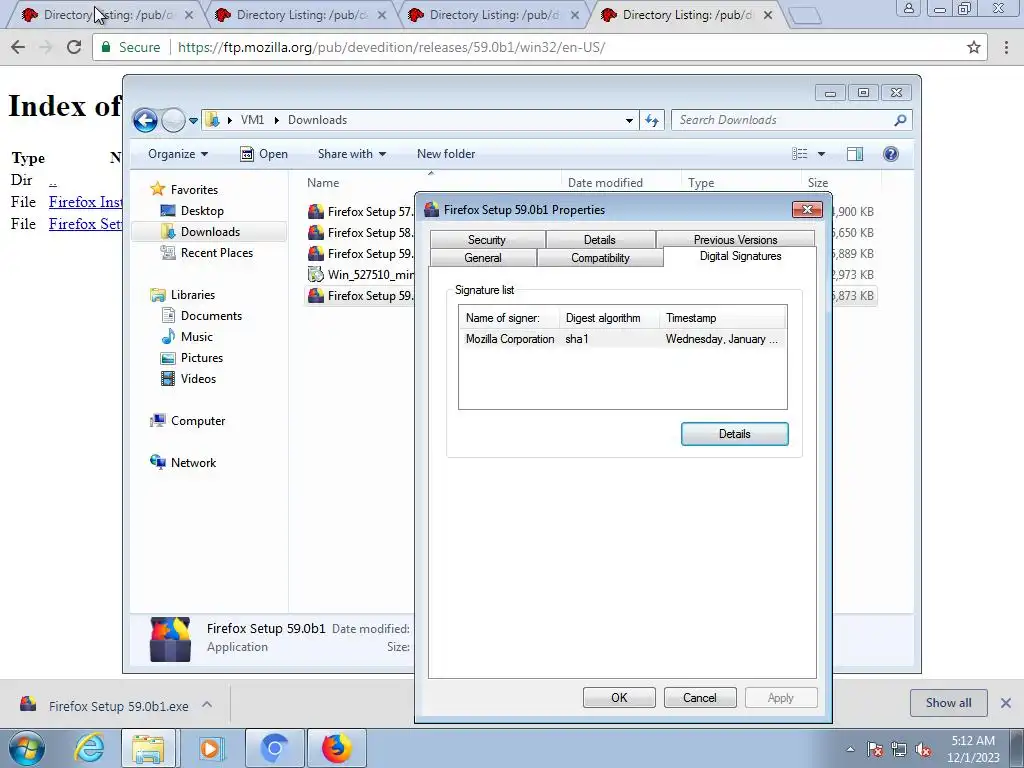The height and width of the screenshot is (768, 1024).
Task: Click the Explorer refresh address button
Action: [652, 120]
